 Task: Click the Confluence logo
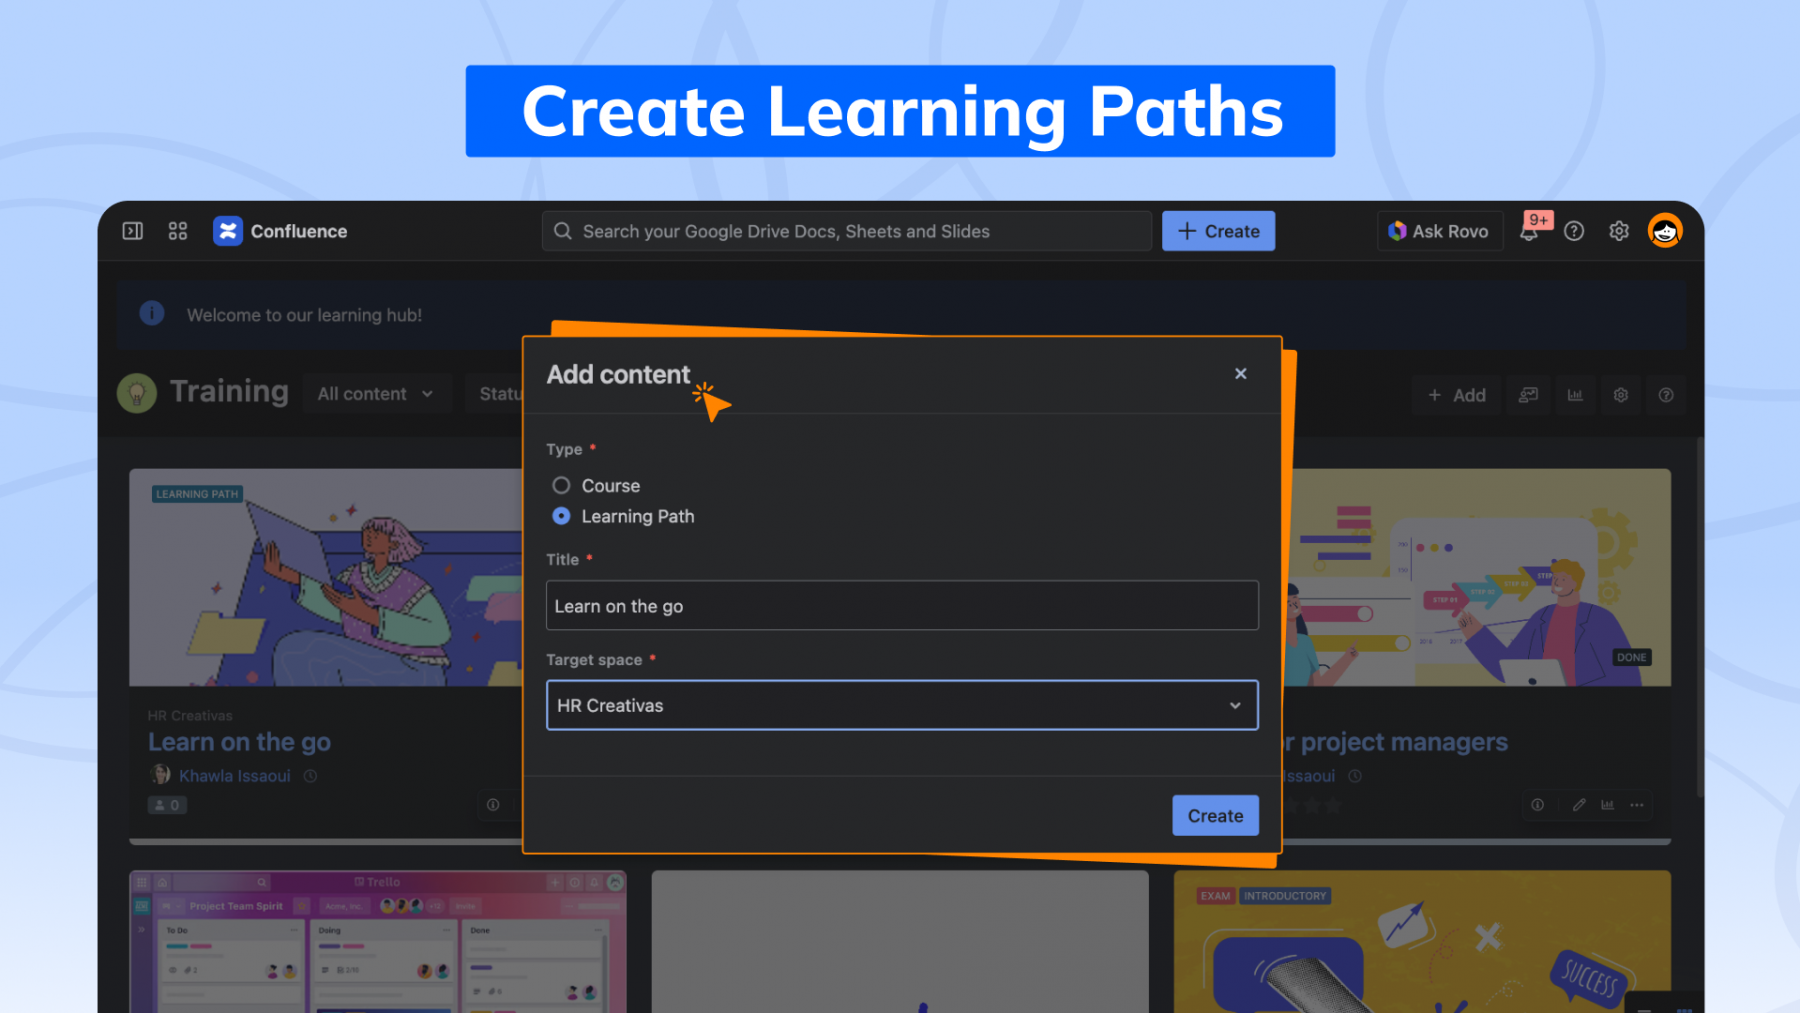pyautogui.click(x=228, y=231)
